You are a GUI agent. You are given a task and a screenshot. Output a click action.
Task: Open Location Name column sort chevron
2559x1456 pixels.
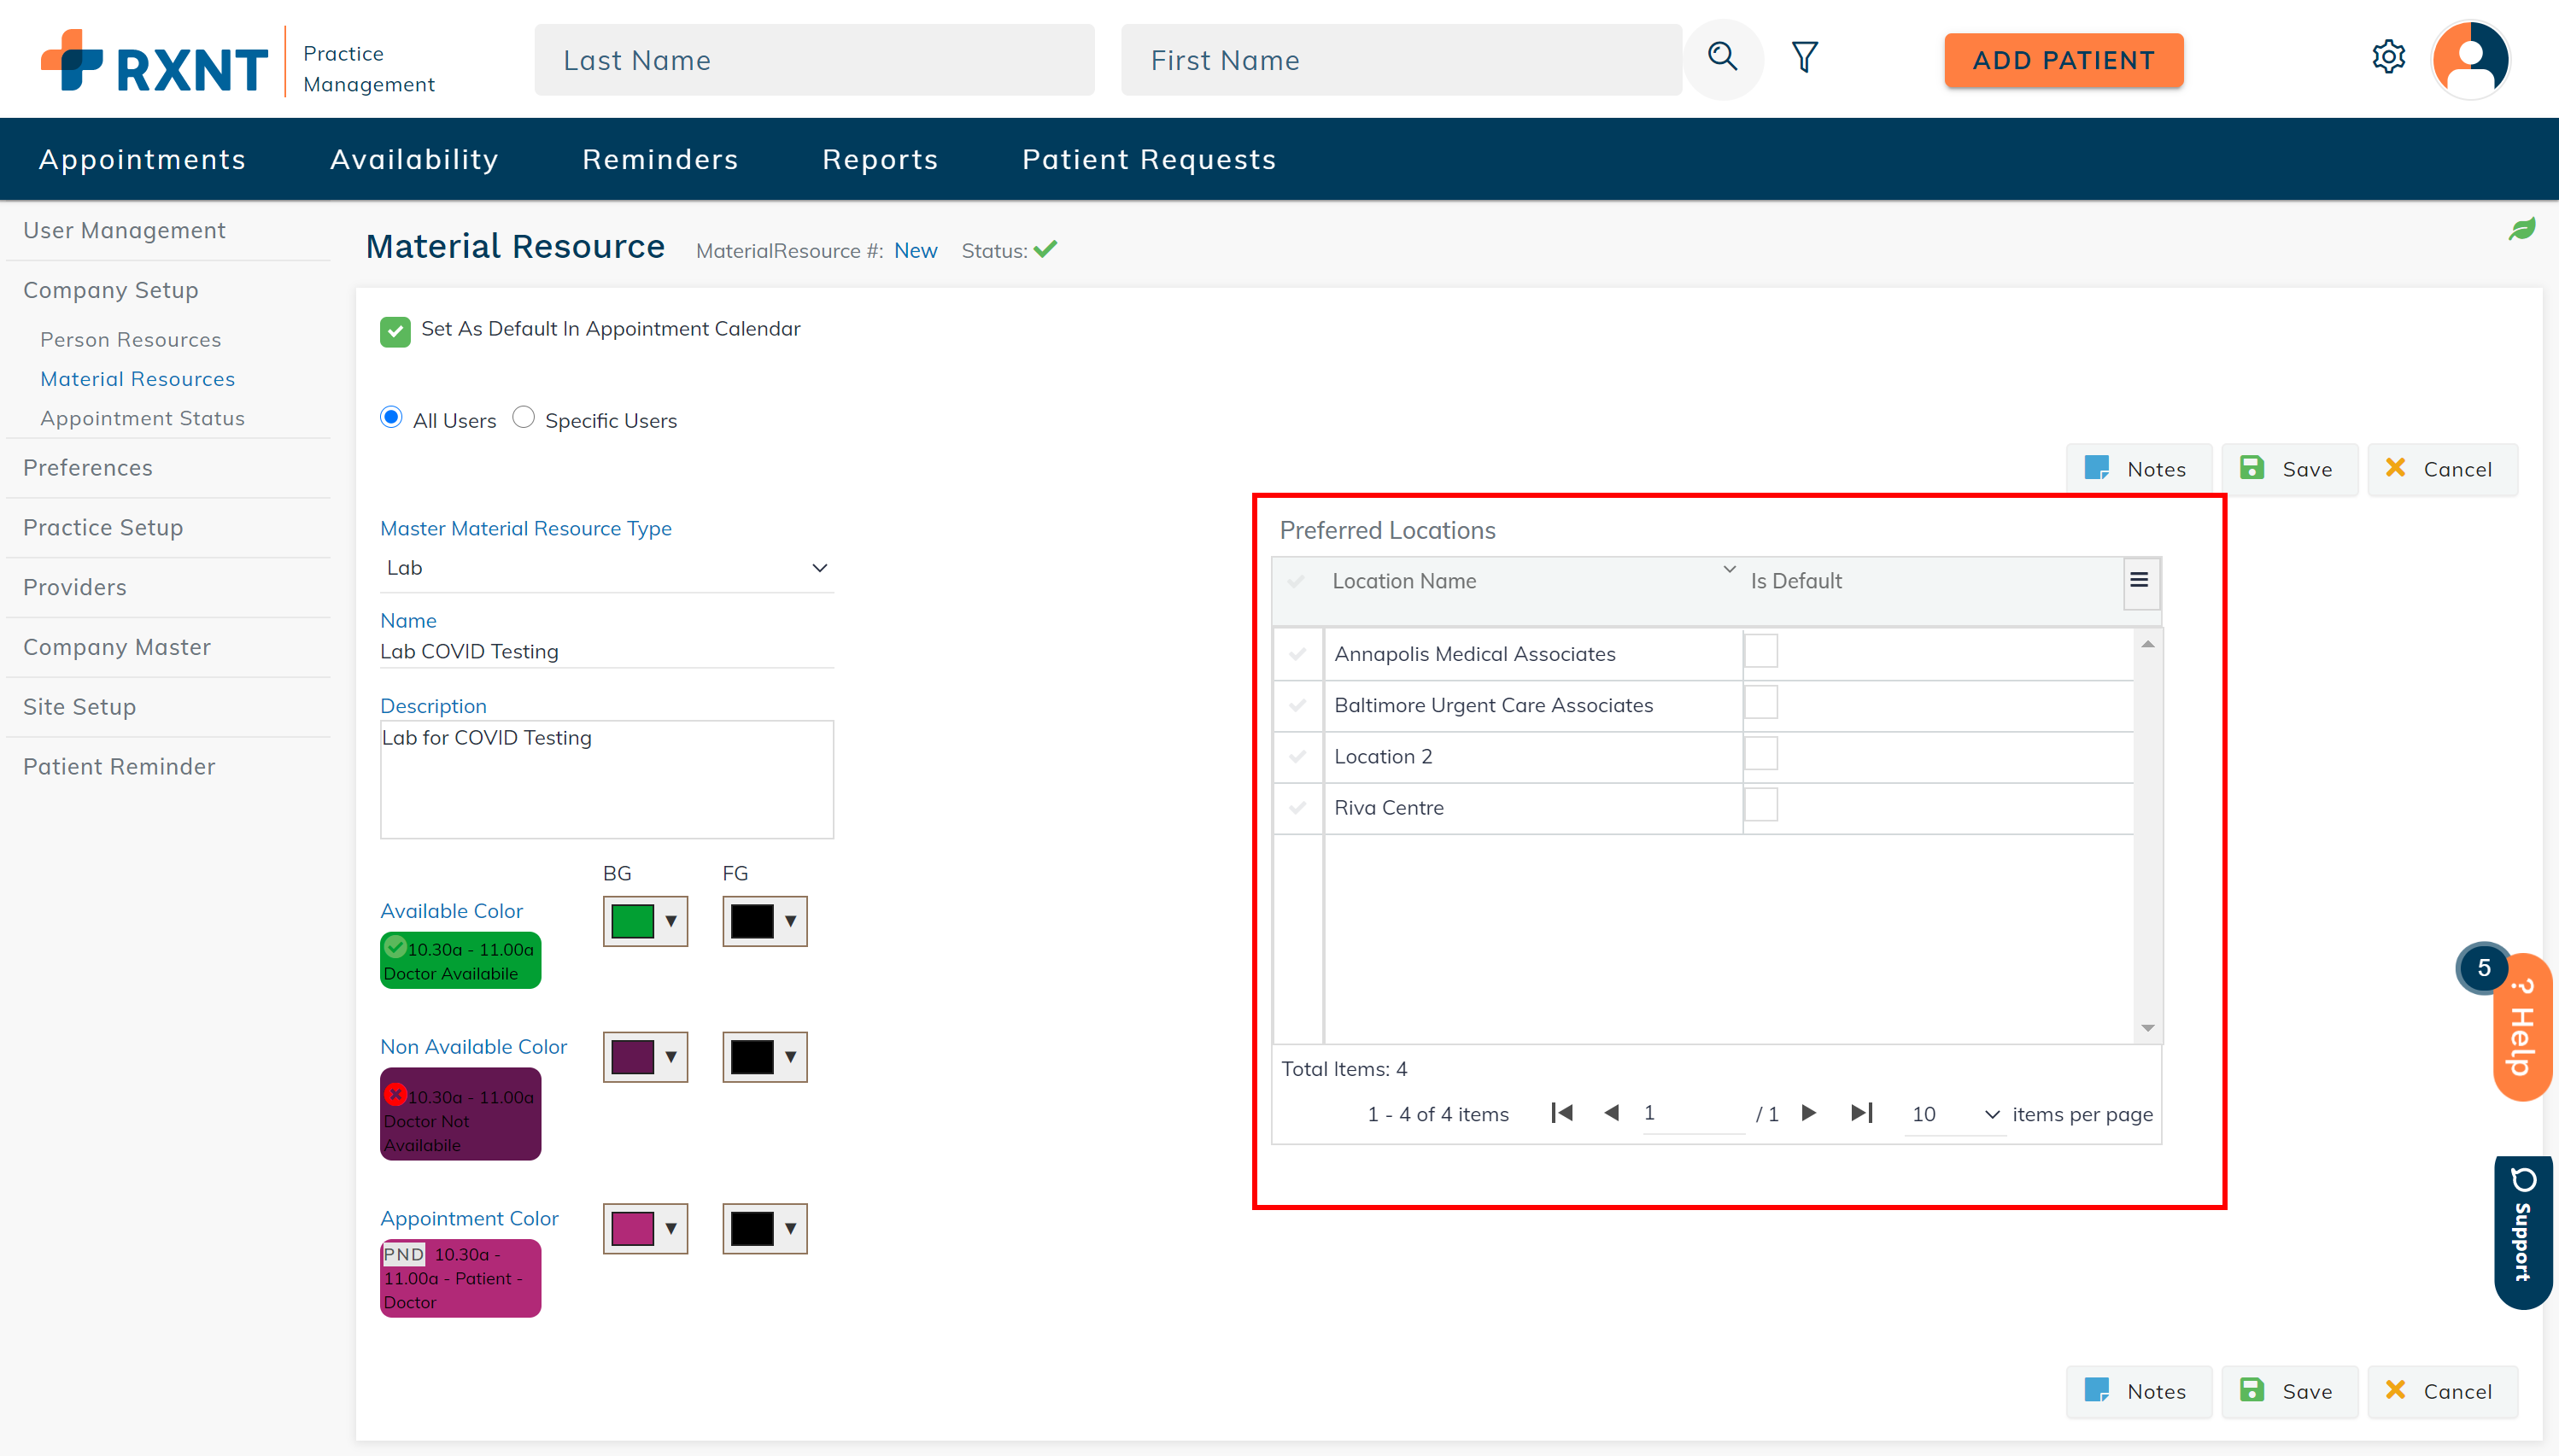coord(1729,569)
